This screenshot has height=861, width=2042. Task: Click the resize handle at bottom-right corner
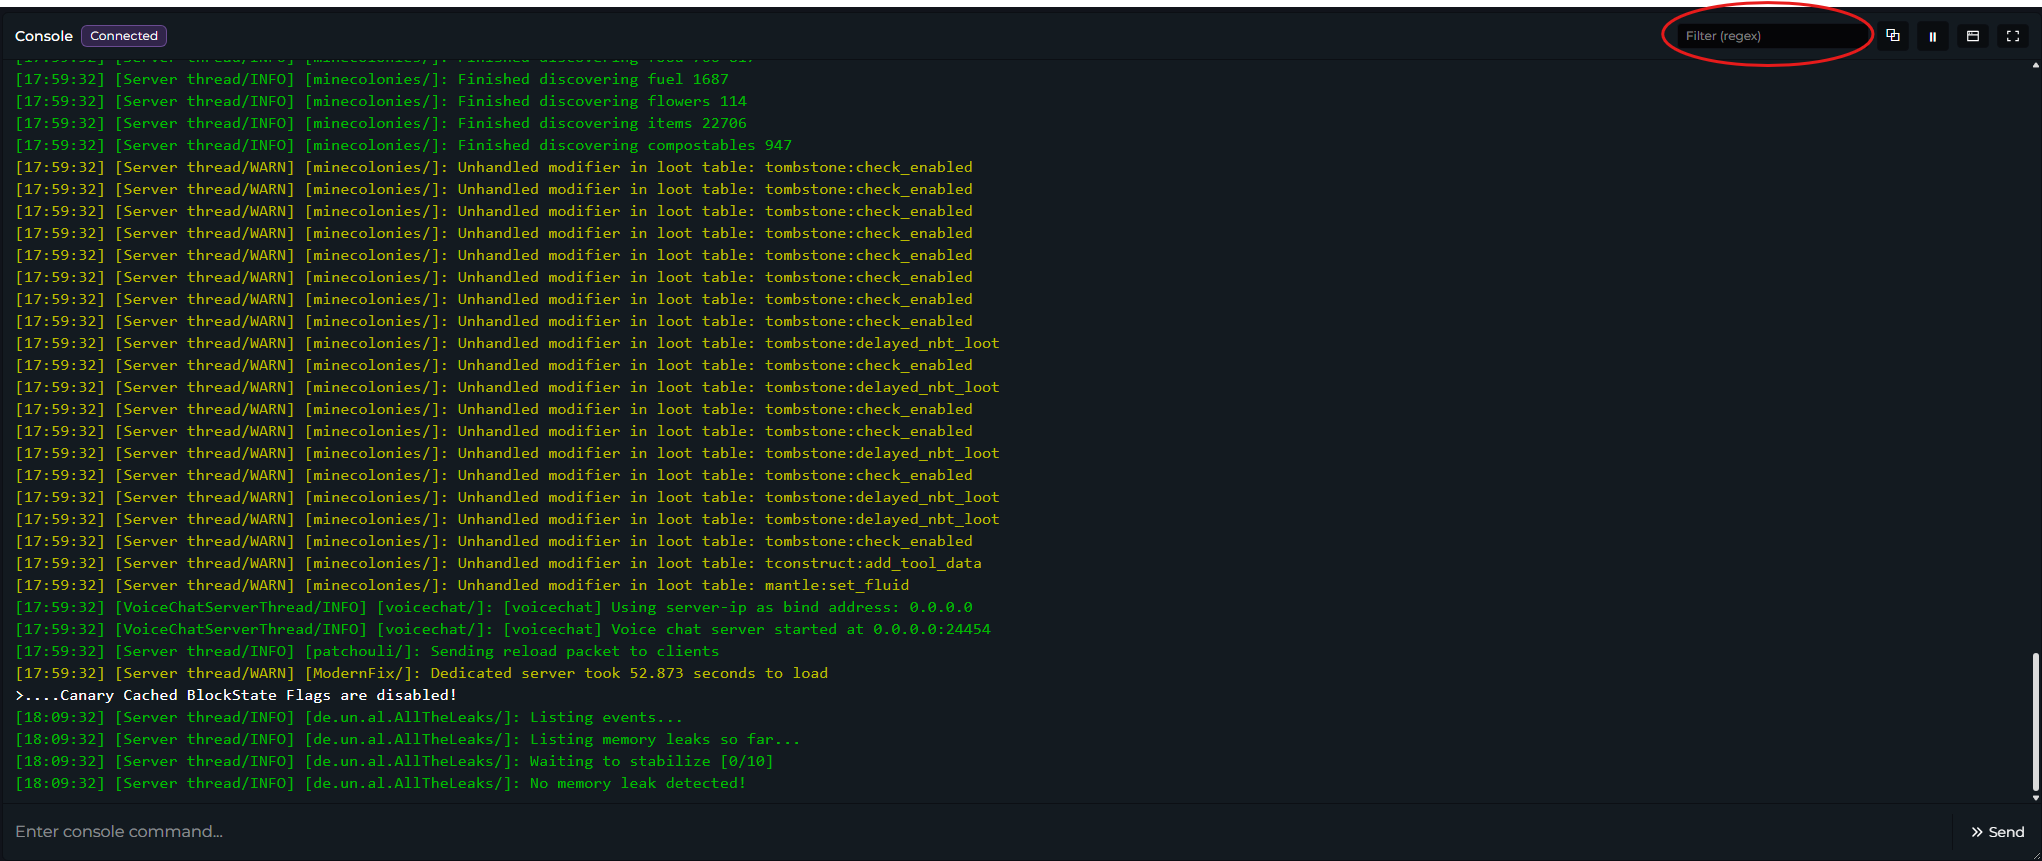pos(2036,855)
